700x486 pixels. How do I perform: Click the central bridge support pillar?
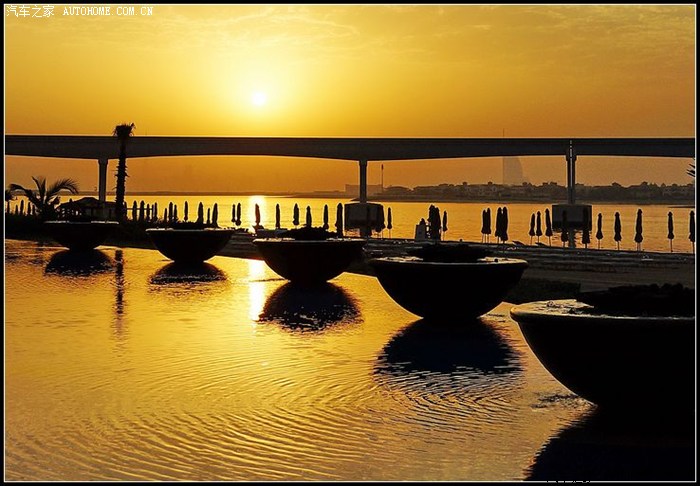(363, 180)
